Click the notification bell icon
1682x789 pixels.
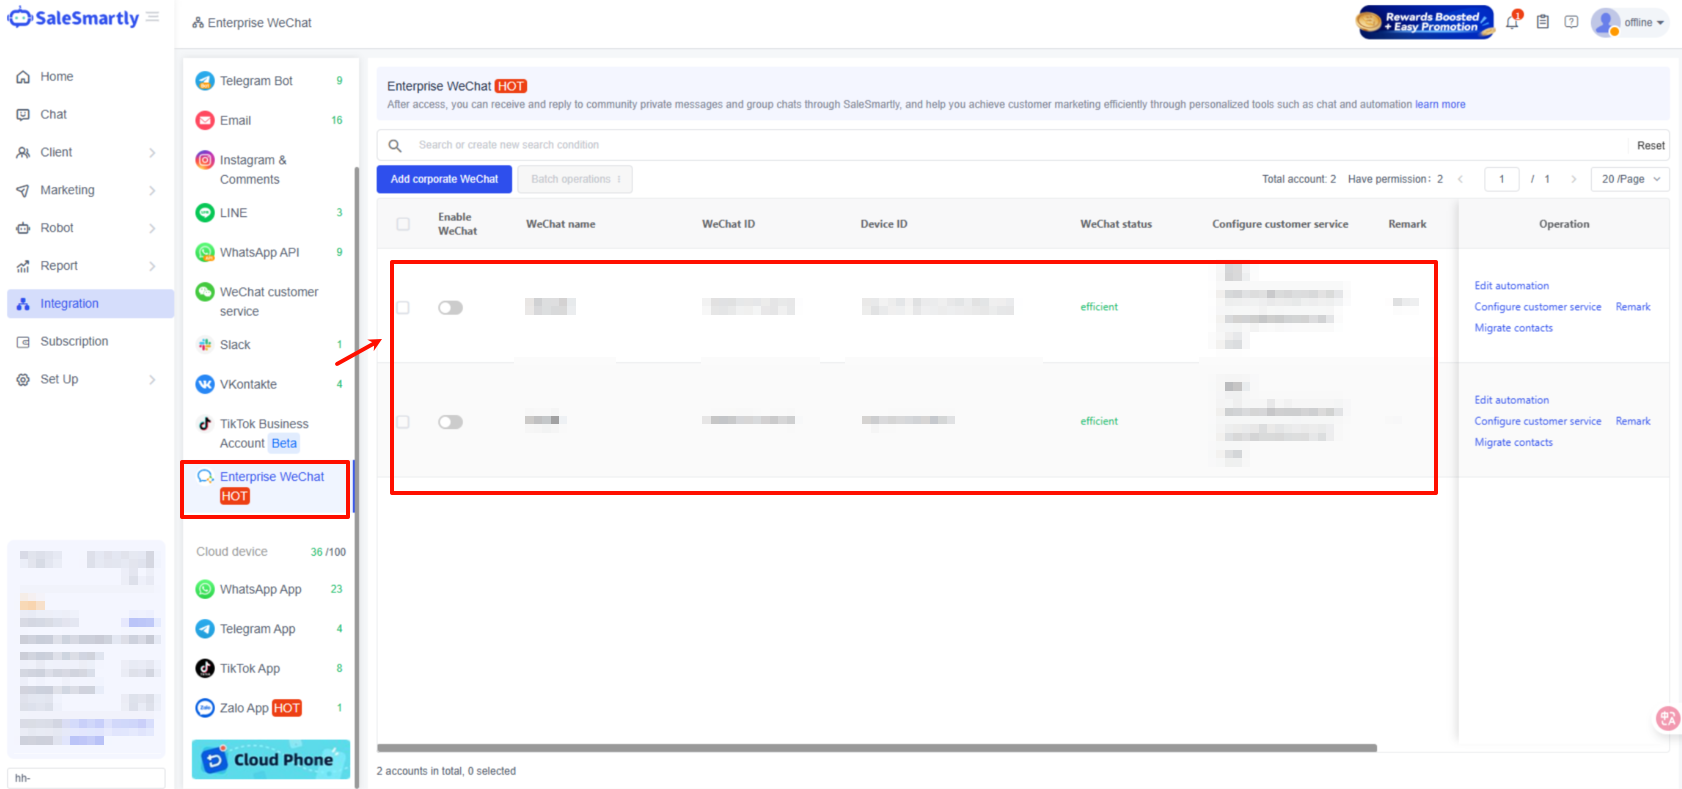point(1512,22)
